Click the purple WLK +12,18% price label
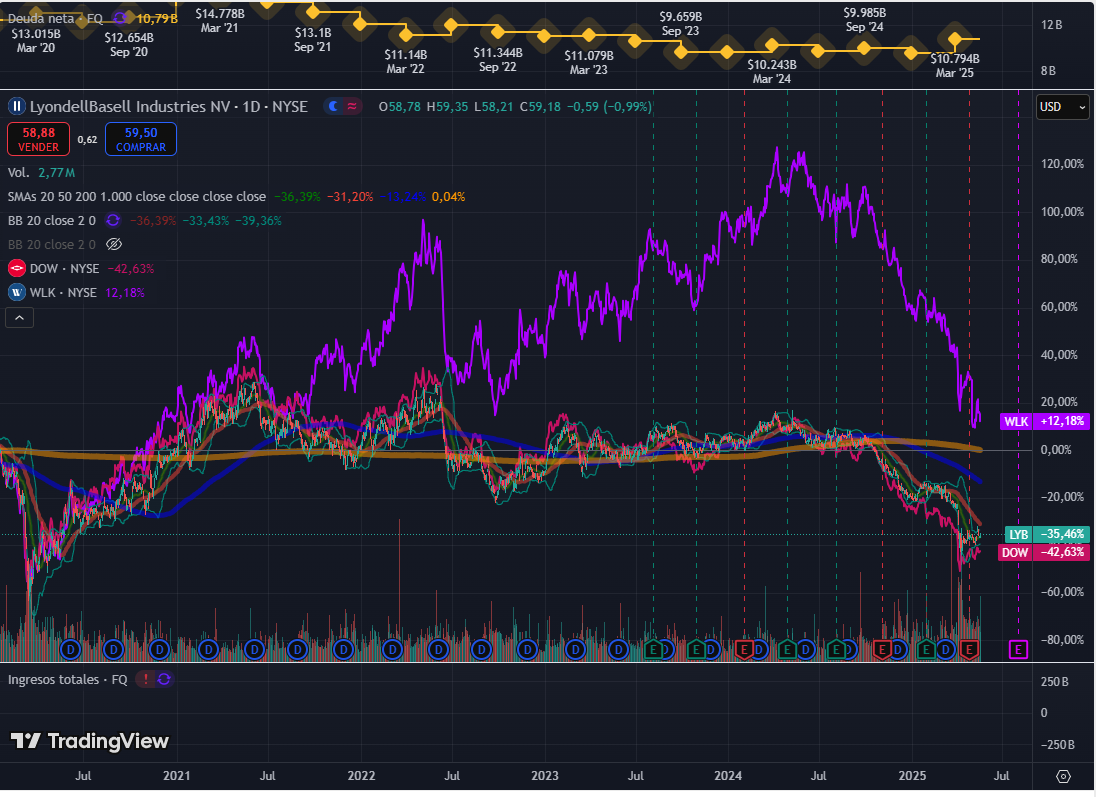1096x797 pixels. coord(1045,422)
